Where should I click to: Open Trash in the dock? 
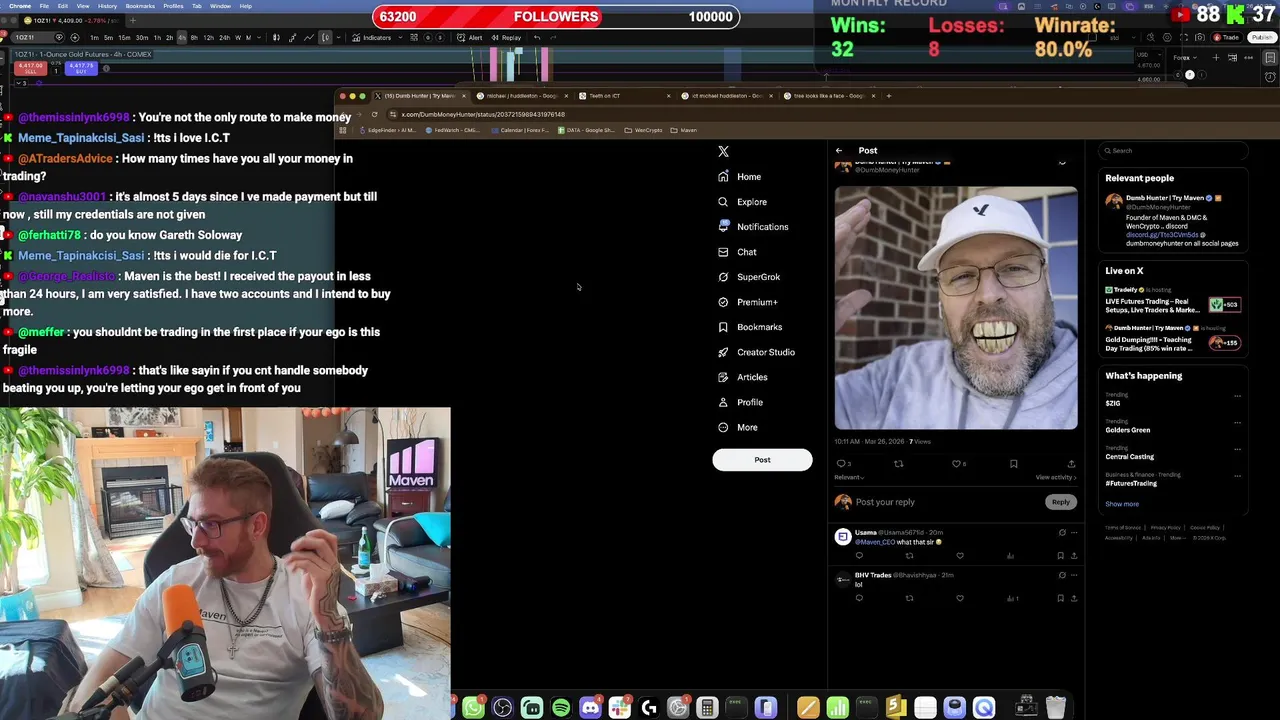[1056, 708]
